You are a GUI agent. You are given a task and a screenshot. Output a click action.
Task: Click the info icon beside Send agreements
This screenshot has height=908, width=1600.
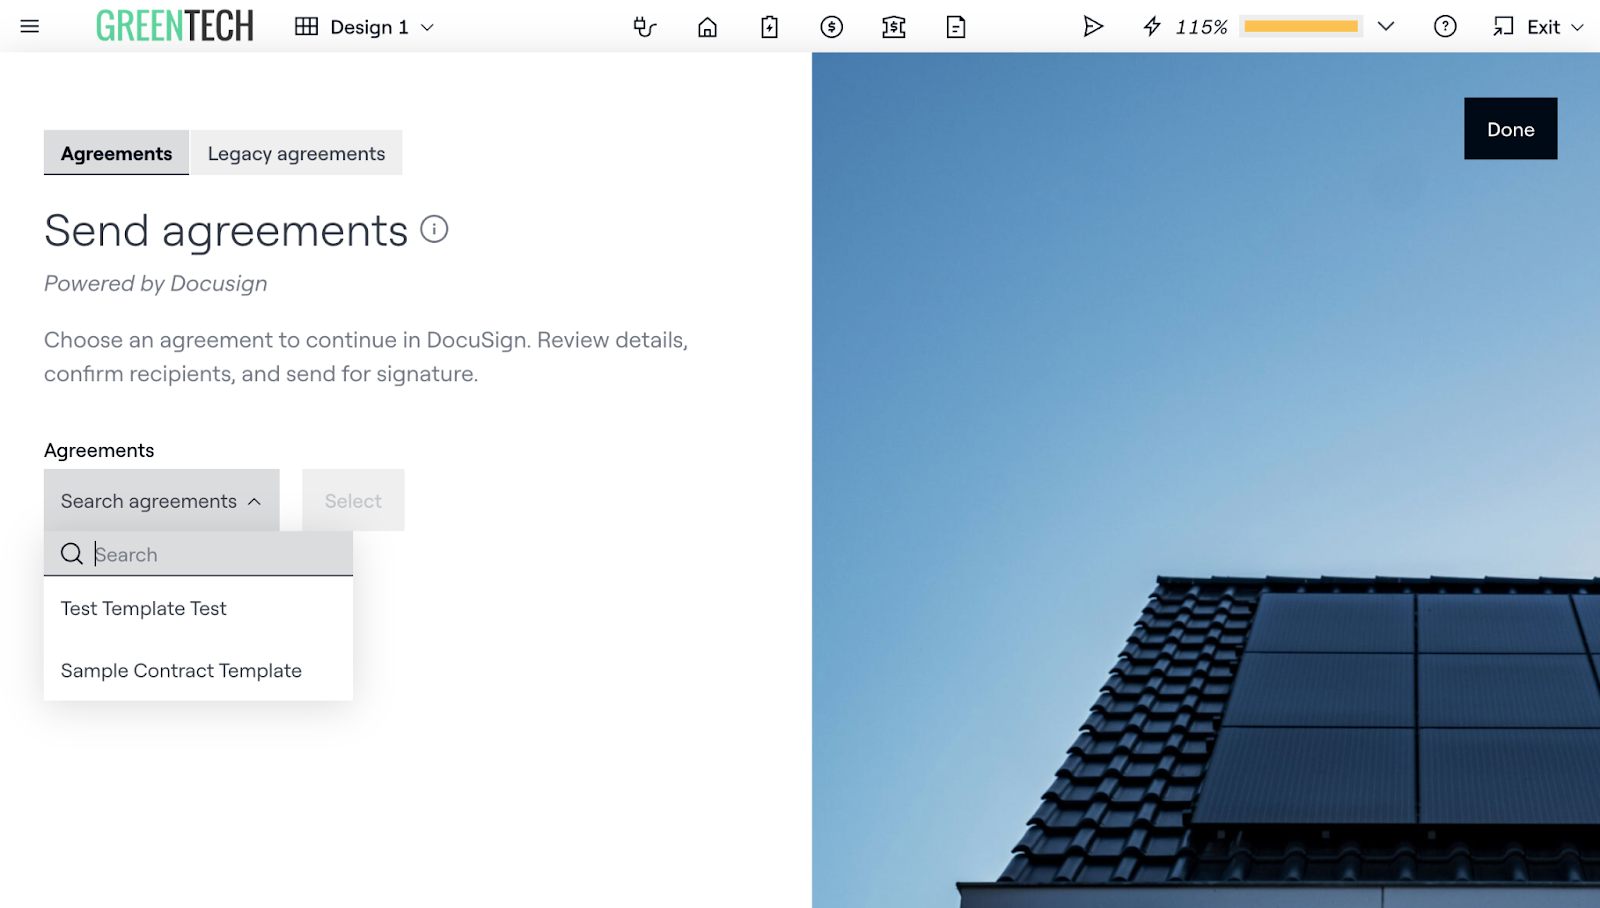pos(434,229)
